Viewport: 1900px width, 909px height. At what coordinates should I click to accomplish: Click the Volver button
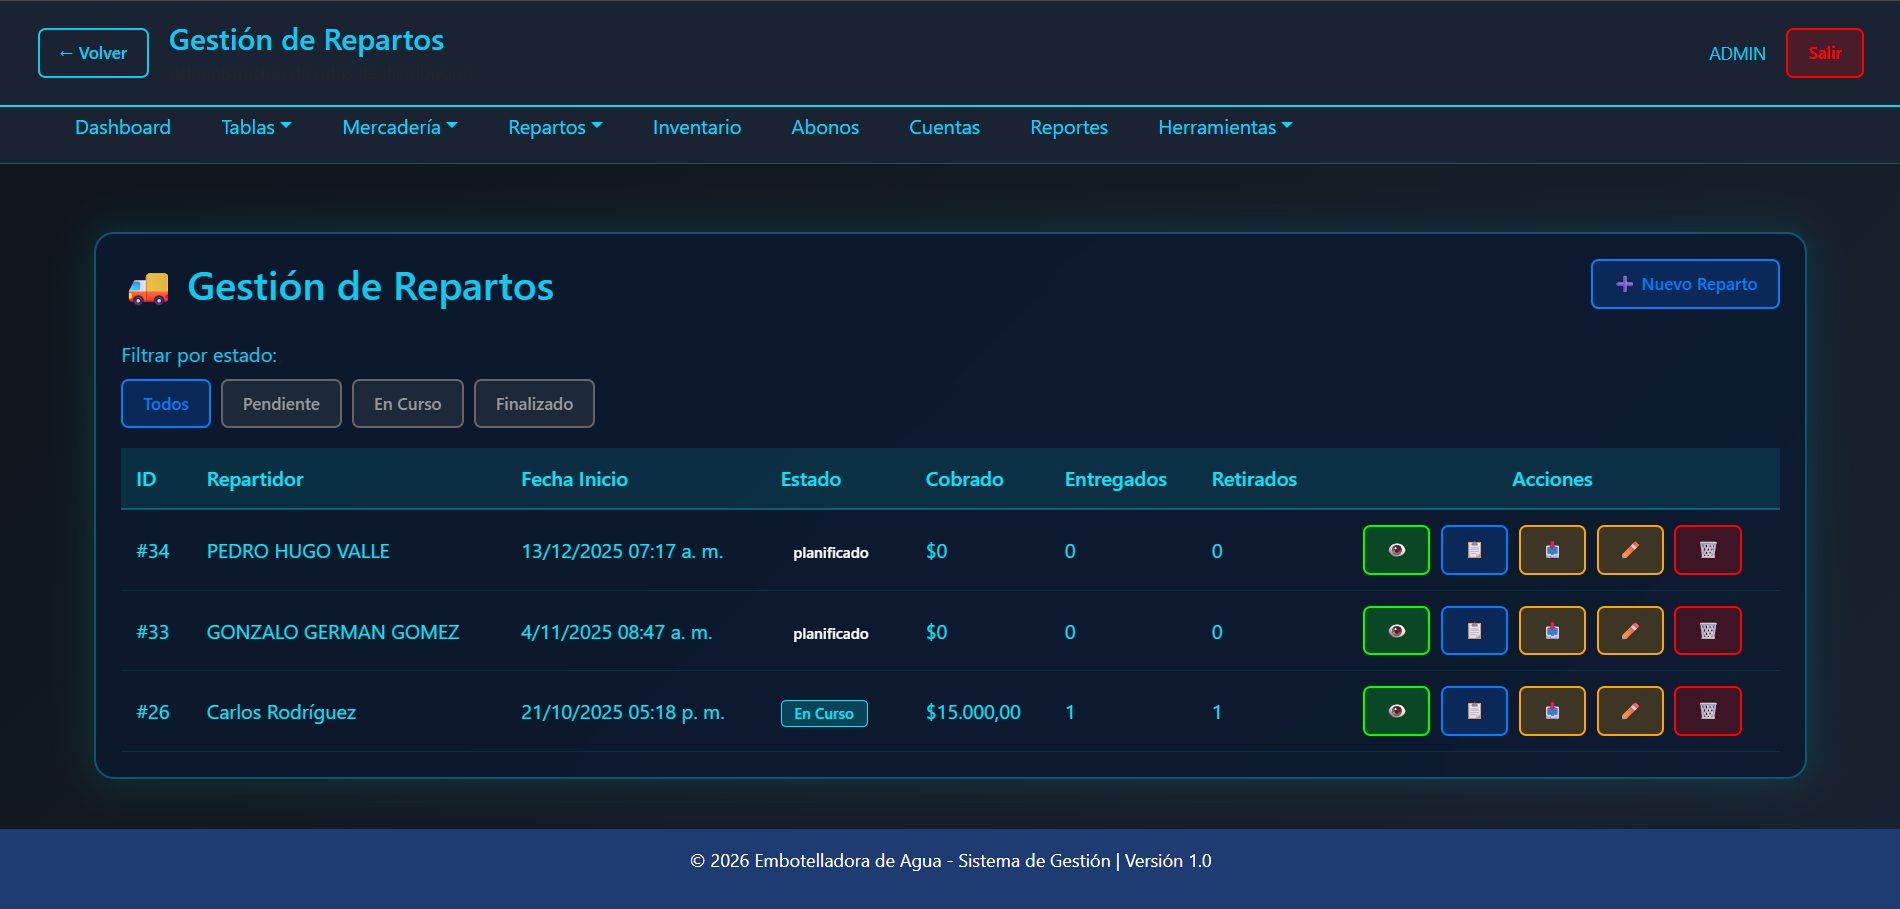pyautogui.click(x=93, y=53)
